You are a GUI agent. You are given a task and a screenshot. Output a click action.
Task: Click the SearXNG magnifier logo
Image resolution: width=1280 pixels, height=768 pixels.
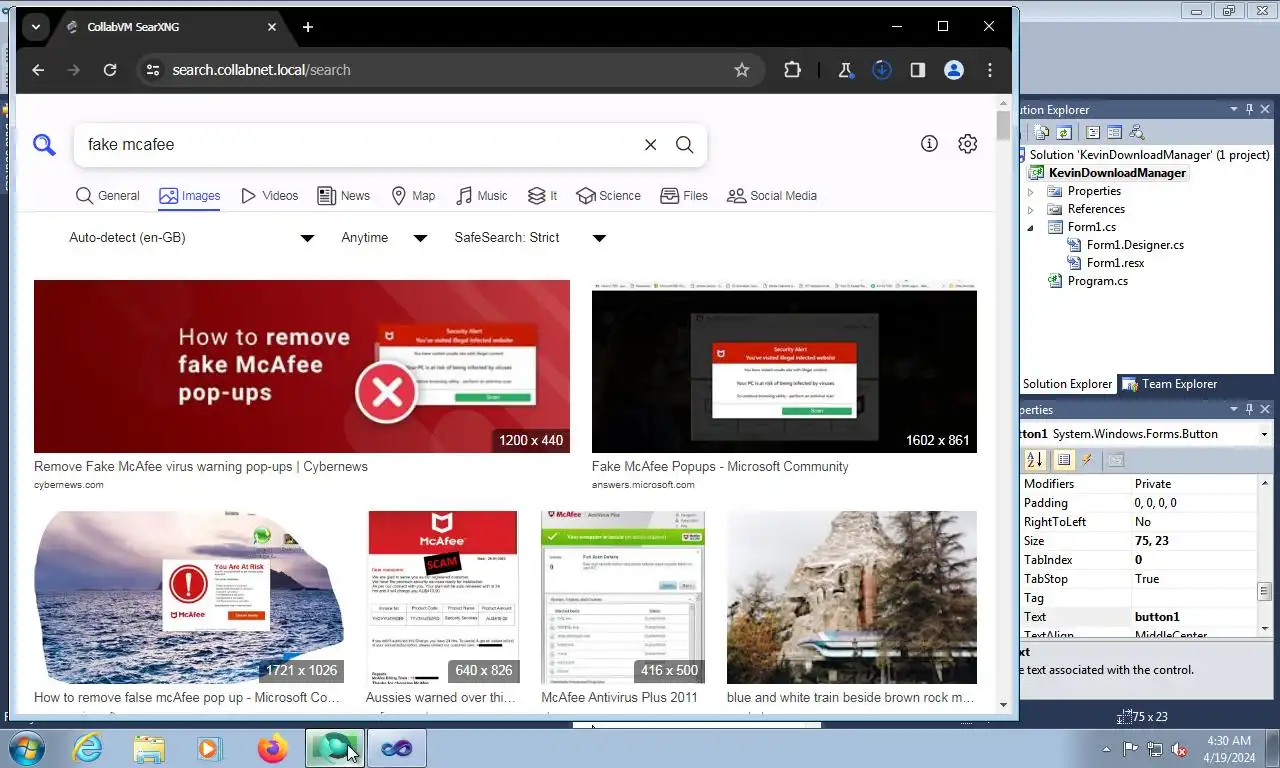pos(44,145)
